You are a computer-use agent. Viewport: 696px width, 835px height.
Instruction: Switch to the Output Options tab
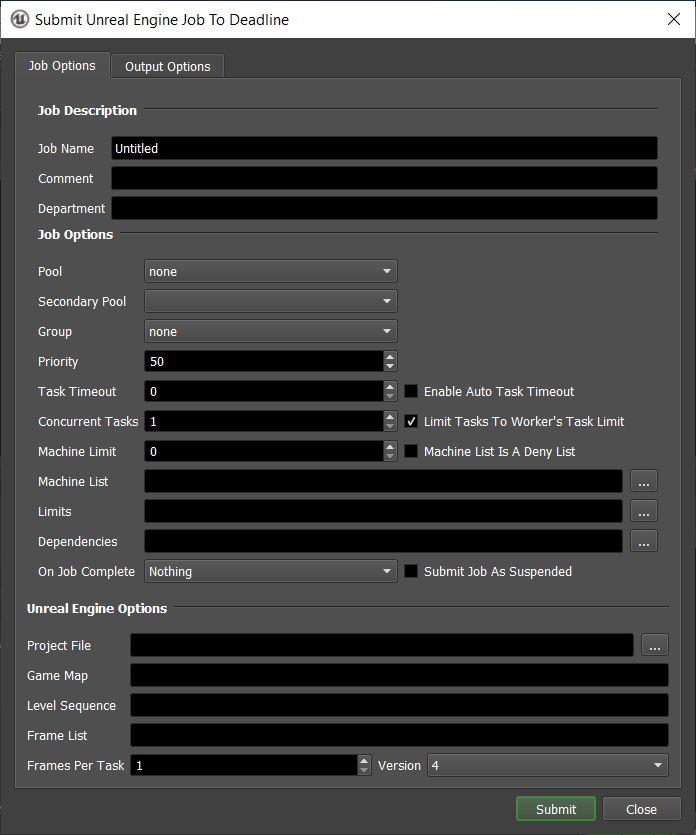pyautogui.click(x=167, y=67)
